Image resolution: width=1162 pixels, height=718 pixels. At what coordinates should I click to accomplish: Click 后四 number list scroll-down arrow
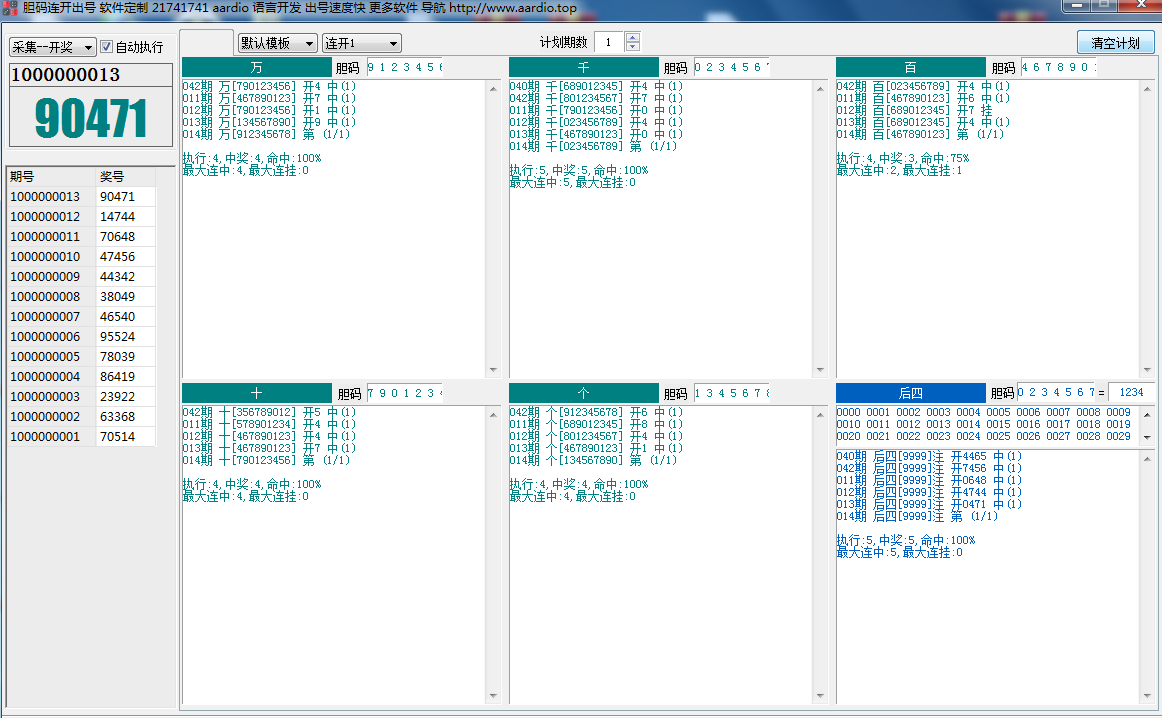1147,437
